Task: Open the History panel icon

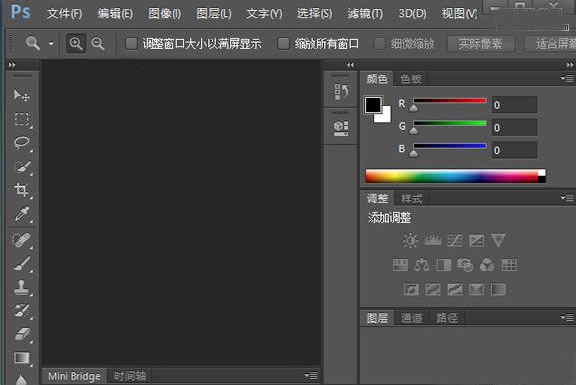Action: coord(341,92)
